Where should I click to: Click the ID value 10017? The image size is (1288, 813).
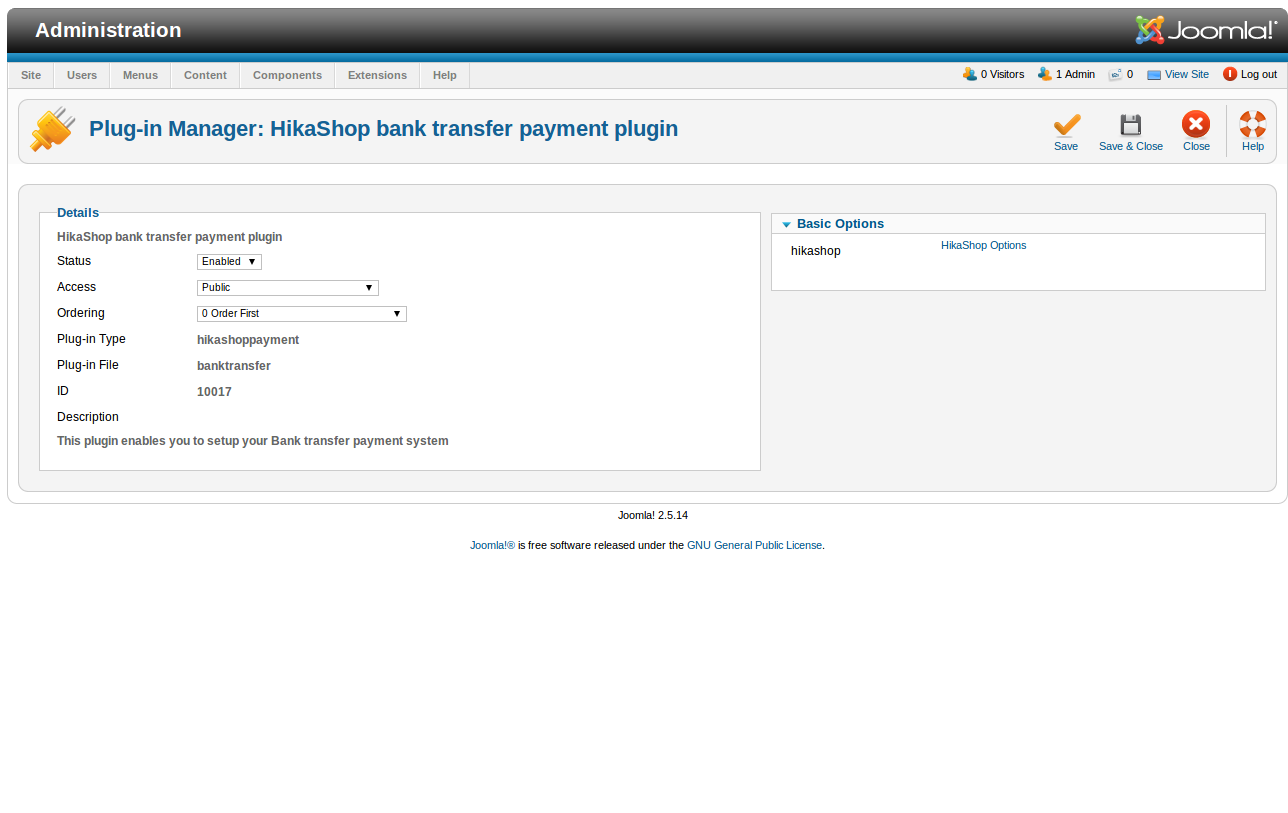pyautogui.click(x=214, y=392)
